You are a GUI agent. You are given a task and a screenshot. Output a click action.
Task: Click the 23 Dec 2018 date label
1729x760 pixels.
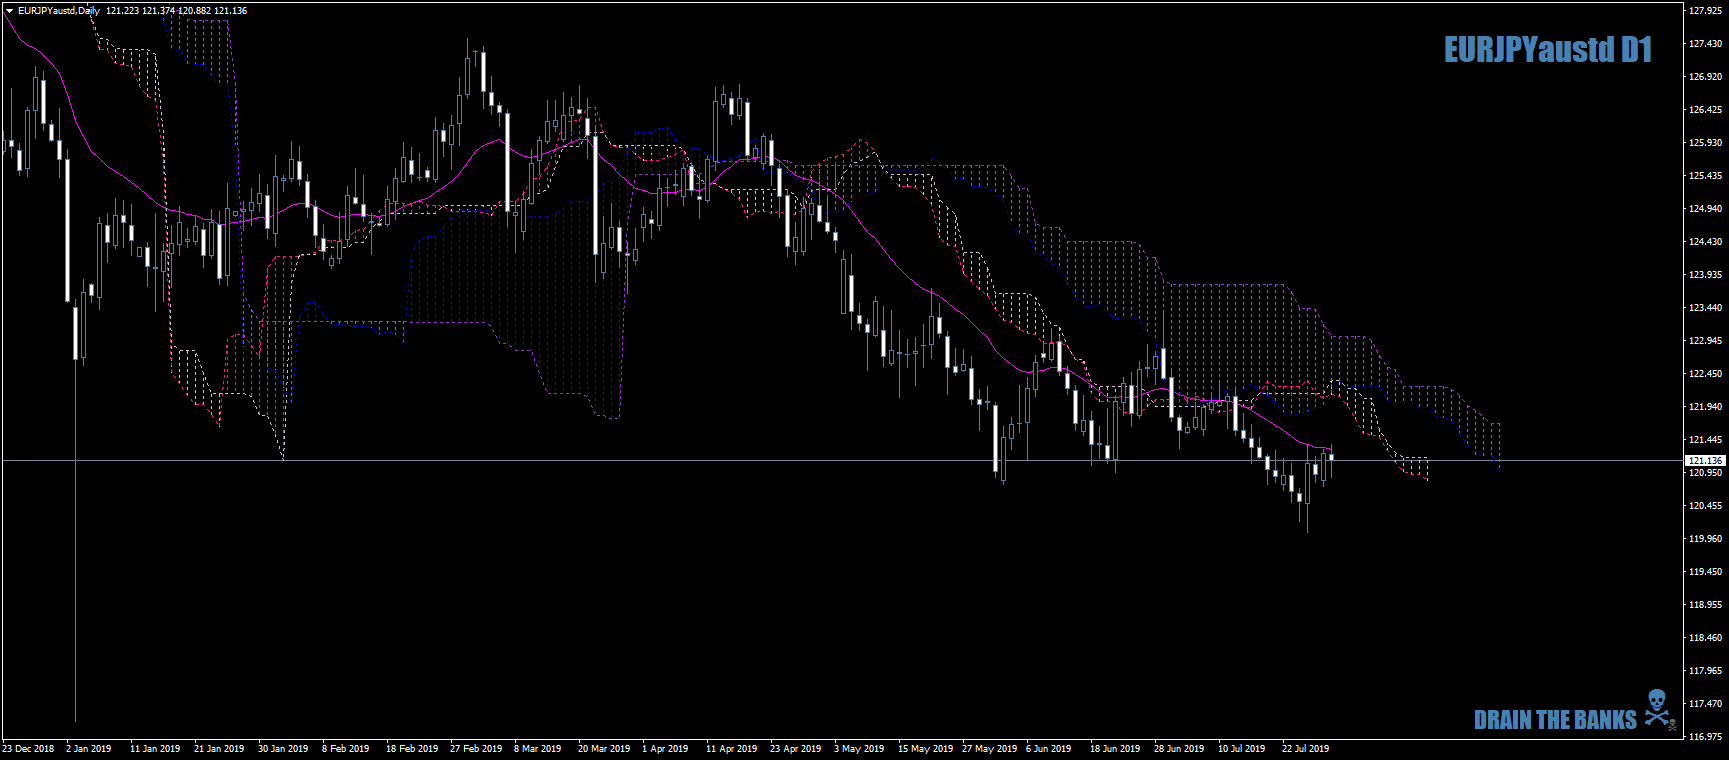click(x=28, y=749)
